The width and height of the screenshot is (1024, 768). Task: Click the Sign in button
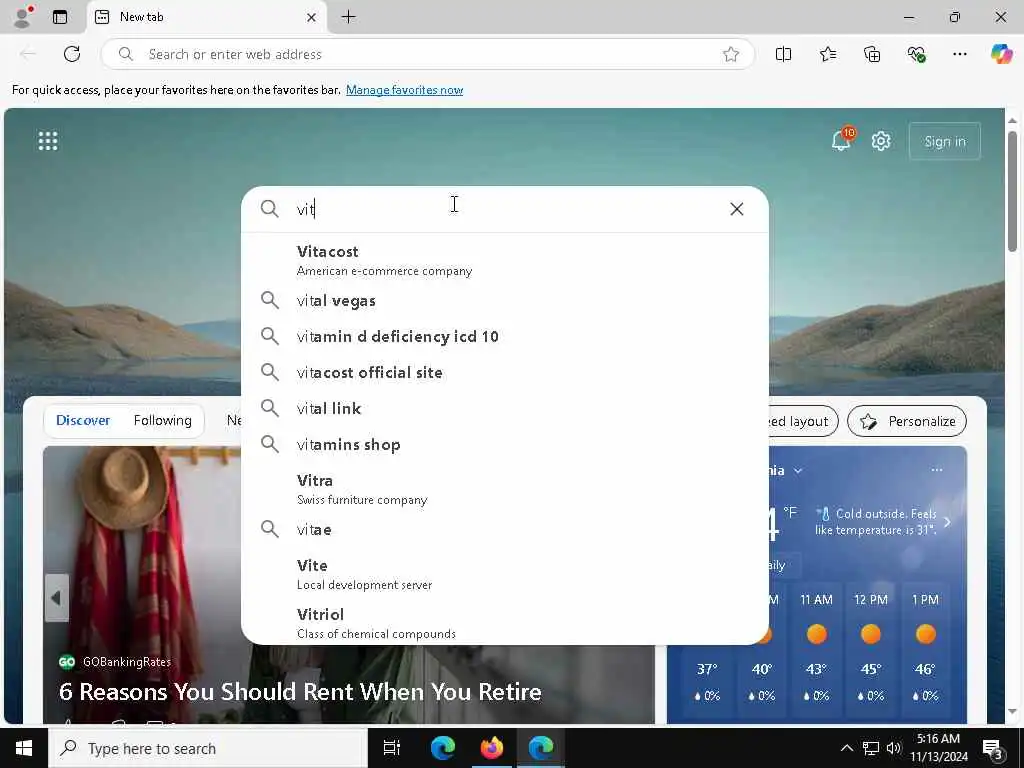point(944,141)
